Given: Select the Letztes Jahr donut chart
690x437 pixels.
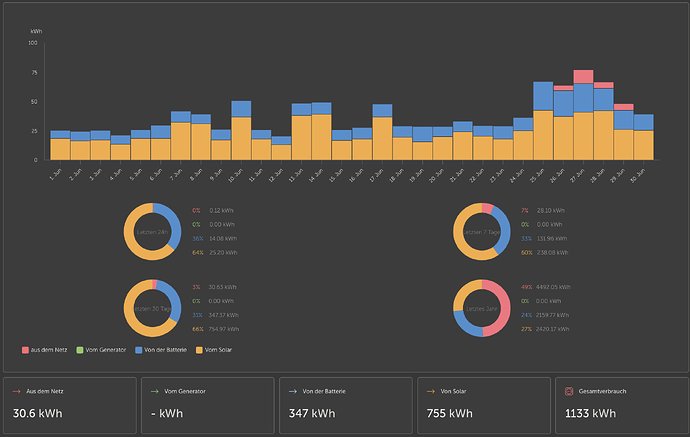Looking at the screenshot, I should point(482,308).
